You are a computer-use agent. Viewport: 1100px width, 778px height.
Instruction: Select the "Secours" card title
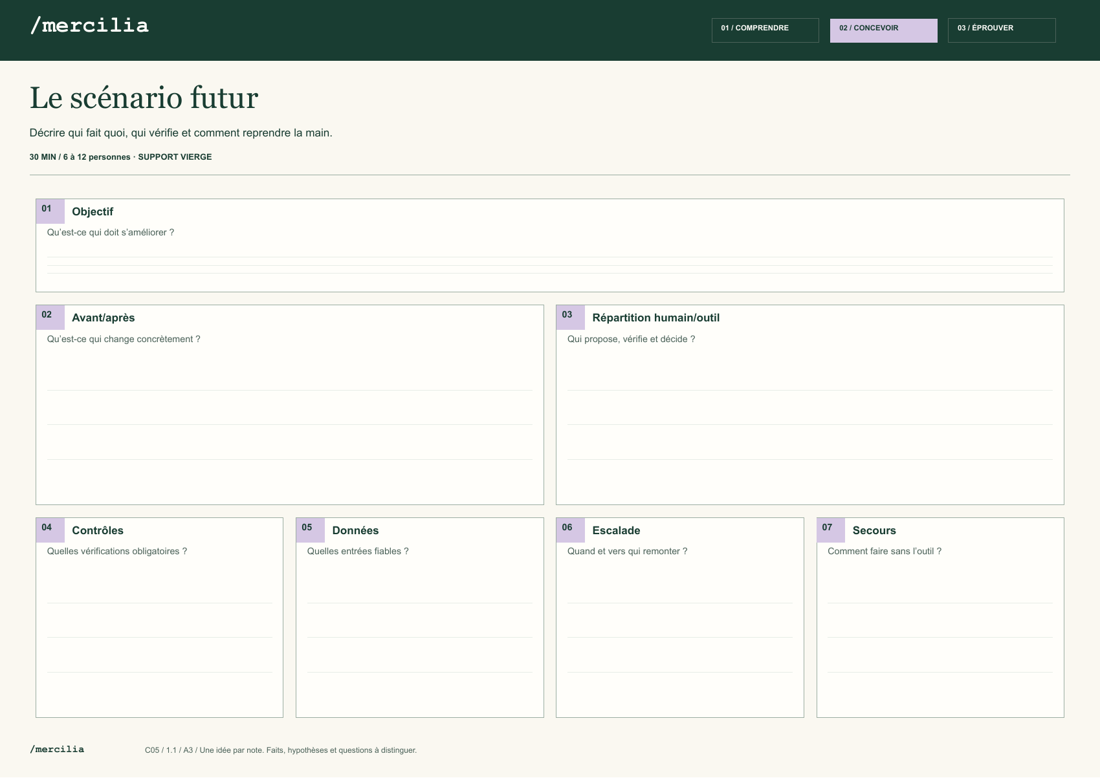874,530
